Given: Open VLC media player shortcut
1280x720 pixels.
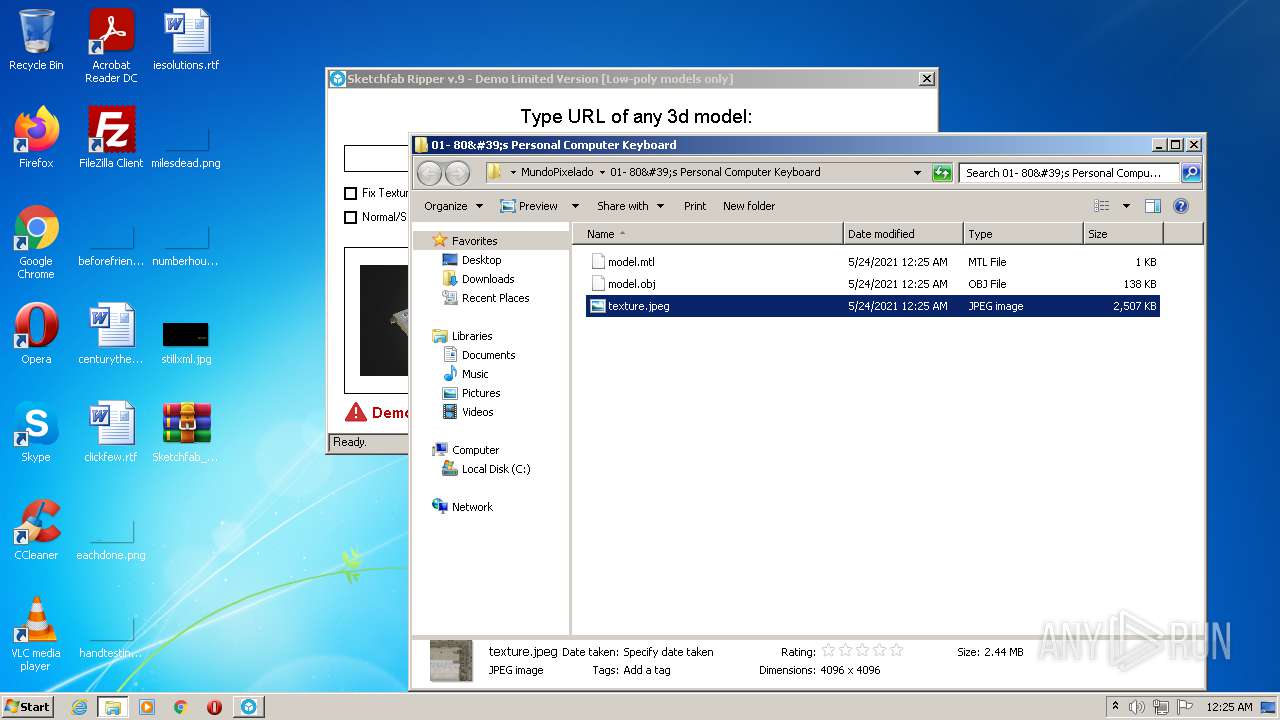Looking at the screenshot, I should coord(36,634).
